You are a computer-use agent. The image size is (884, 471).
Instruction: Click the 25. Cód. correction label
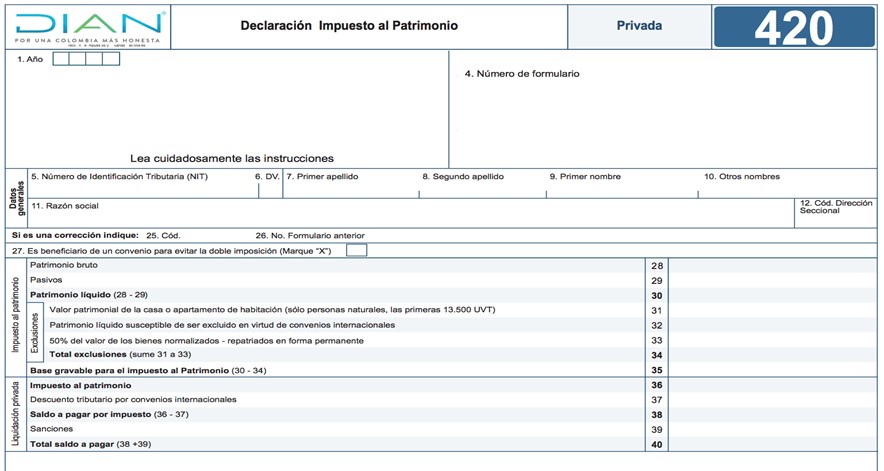coord(163,236)
